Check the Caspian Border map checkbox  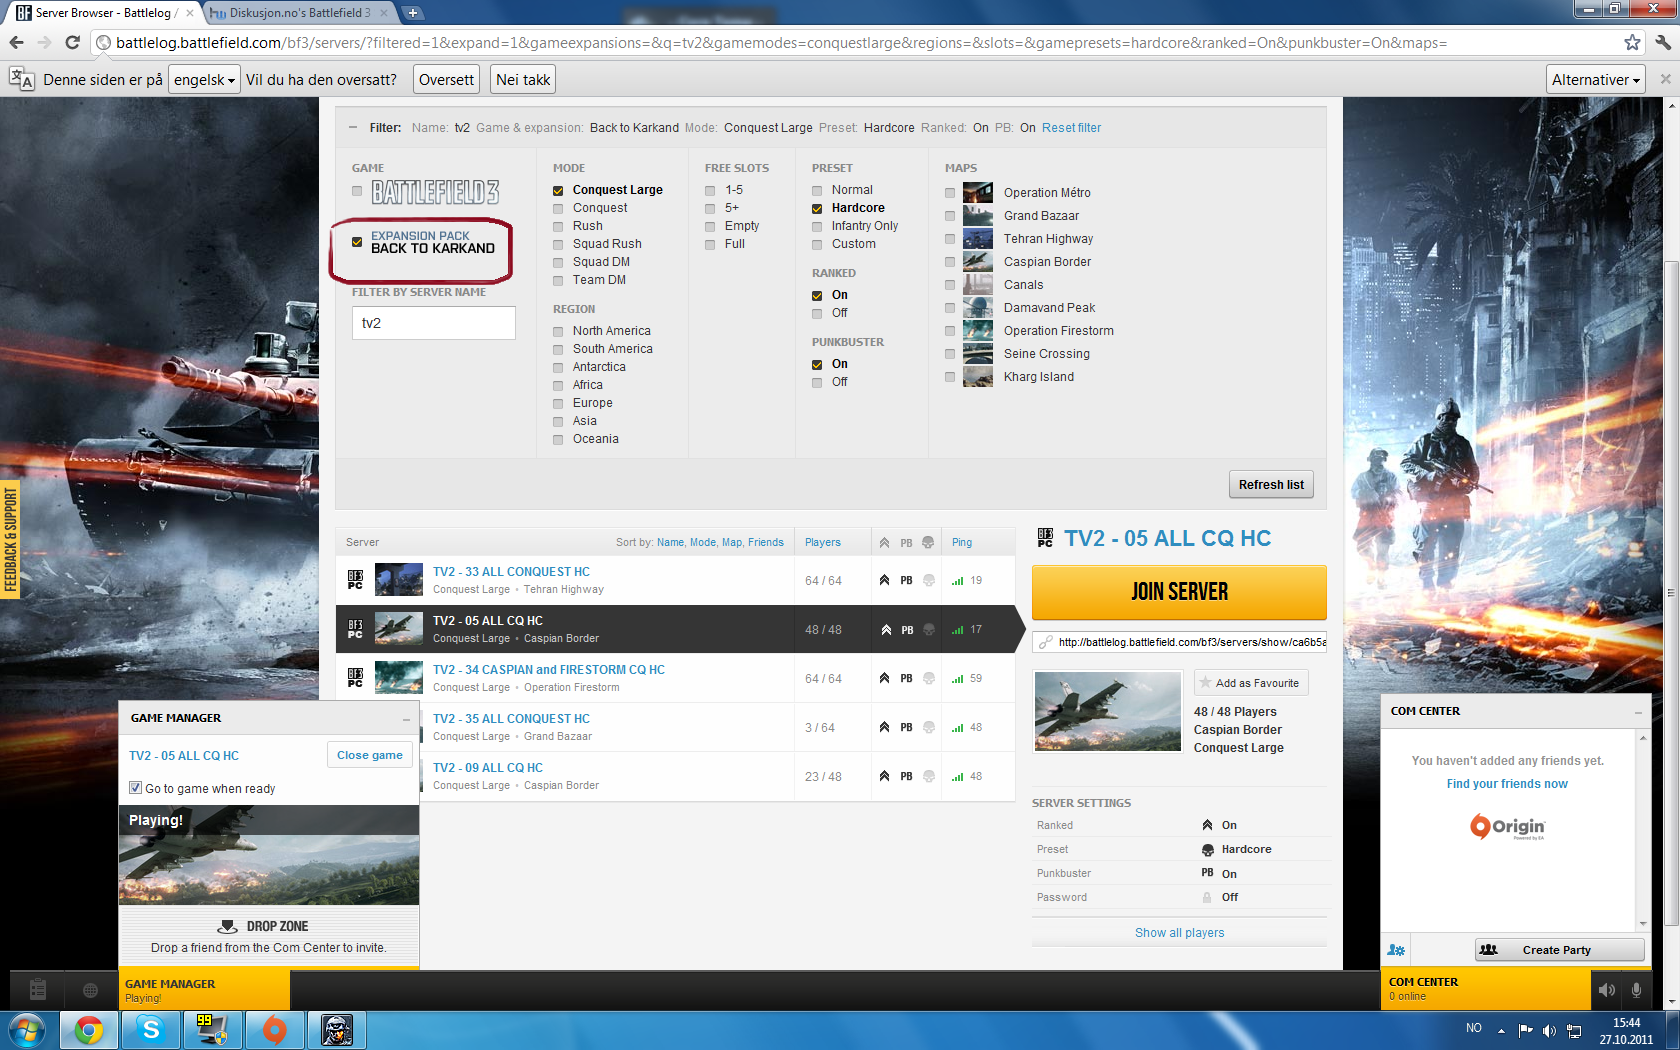(950, 262)
